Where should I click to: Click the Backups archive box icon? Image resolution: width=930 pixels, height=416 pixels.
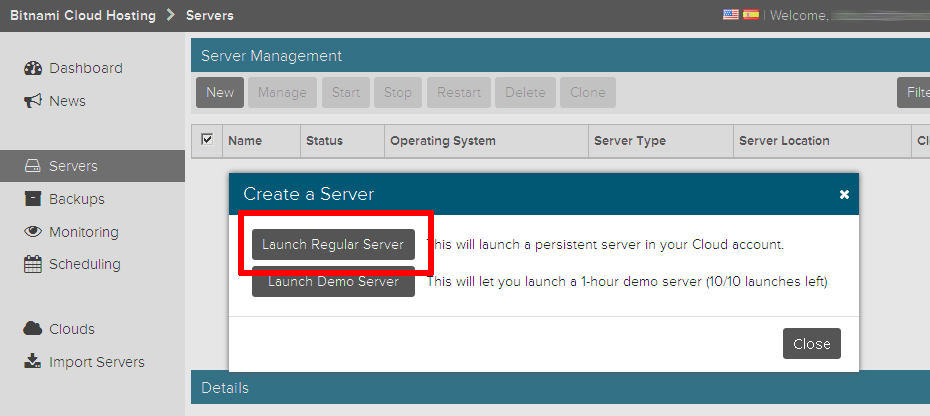(x=33, y=199)
